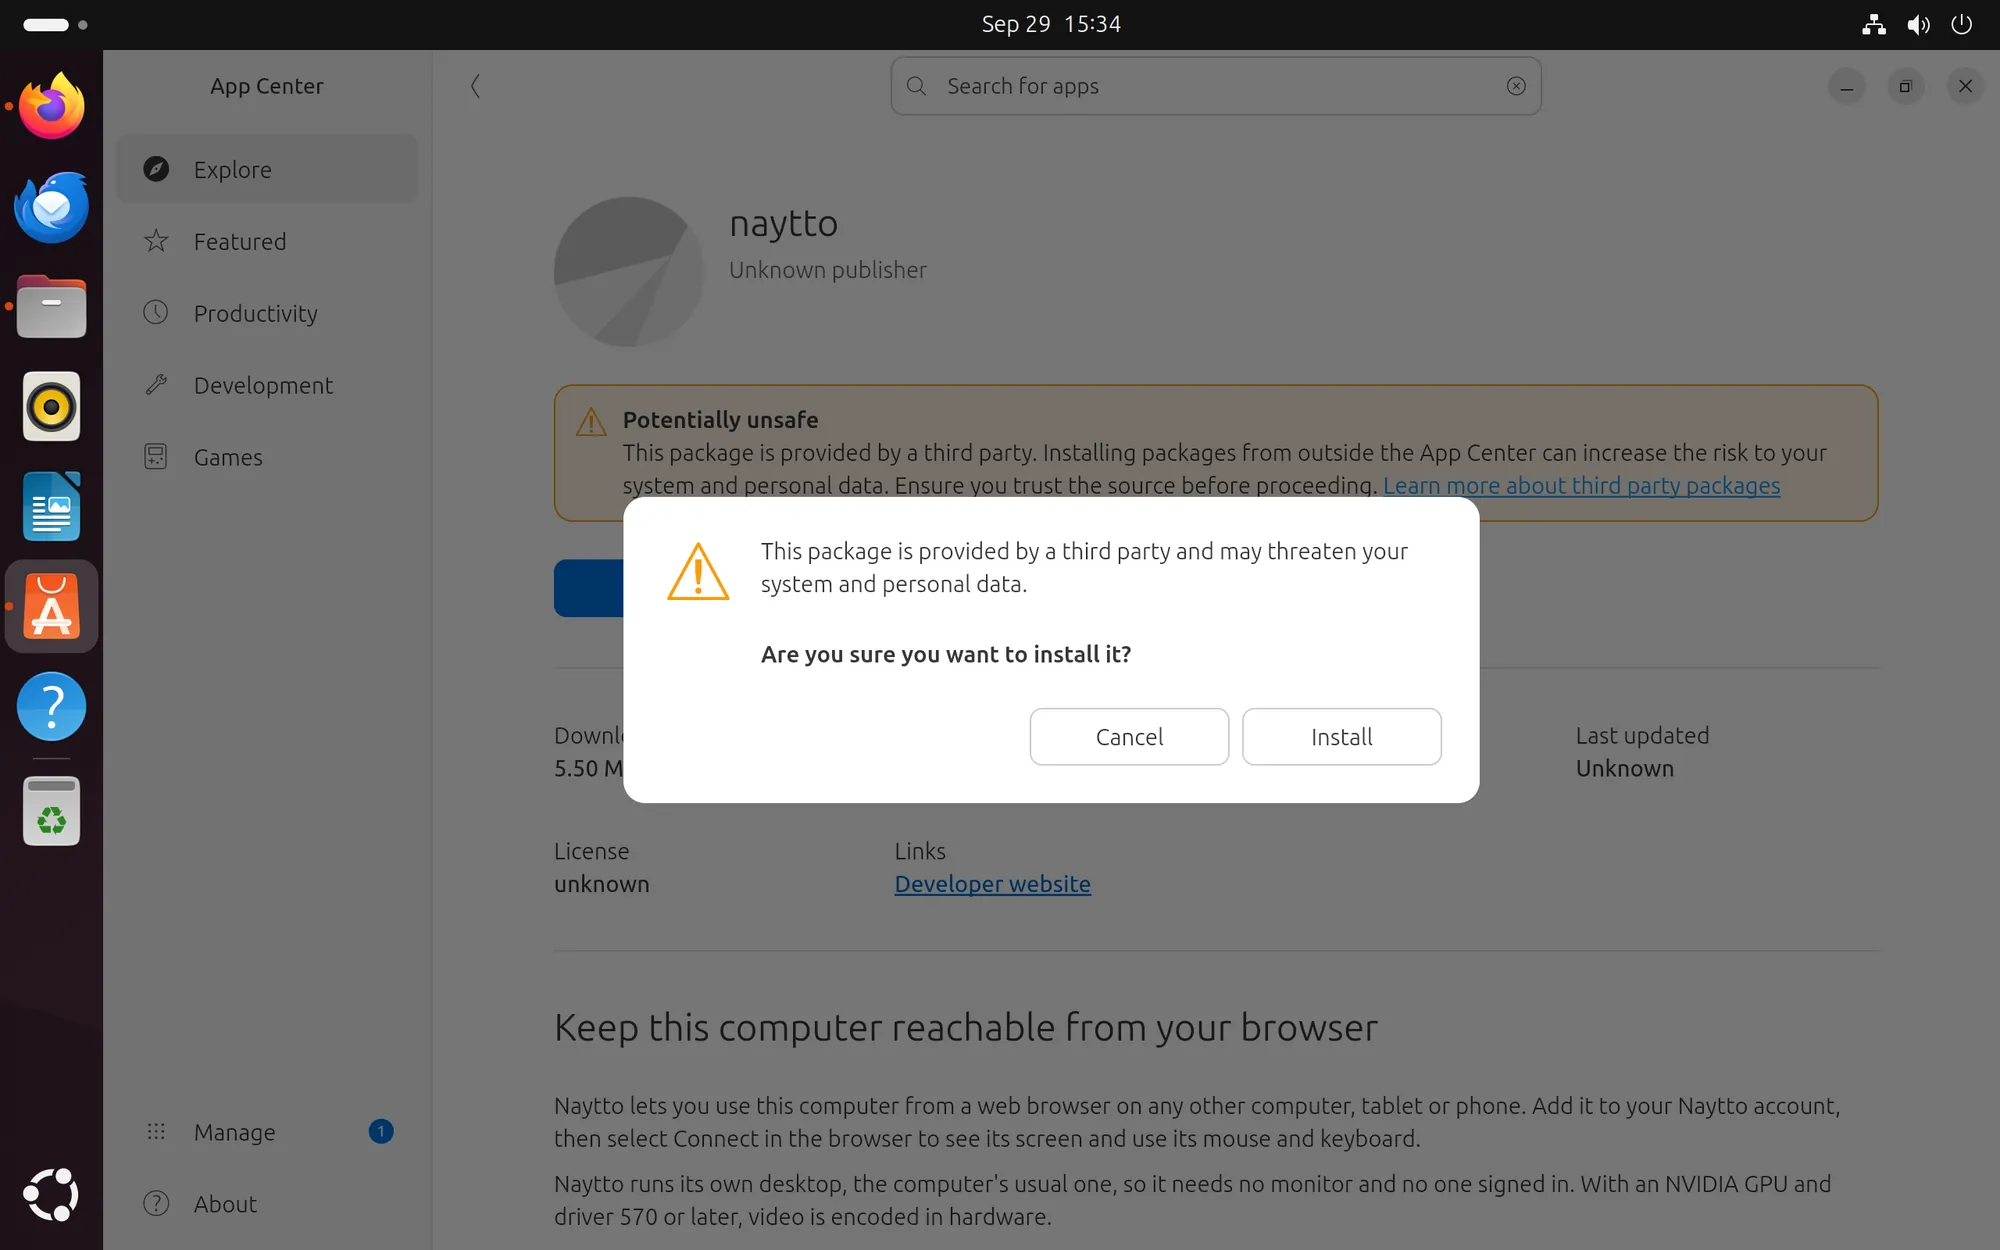Open the Files manager in dock
The width and height of the screenshot is (2000, 1250).
pyautogui.click(x=52, y=307)
